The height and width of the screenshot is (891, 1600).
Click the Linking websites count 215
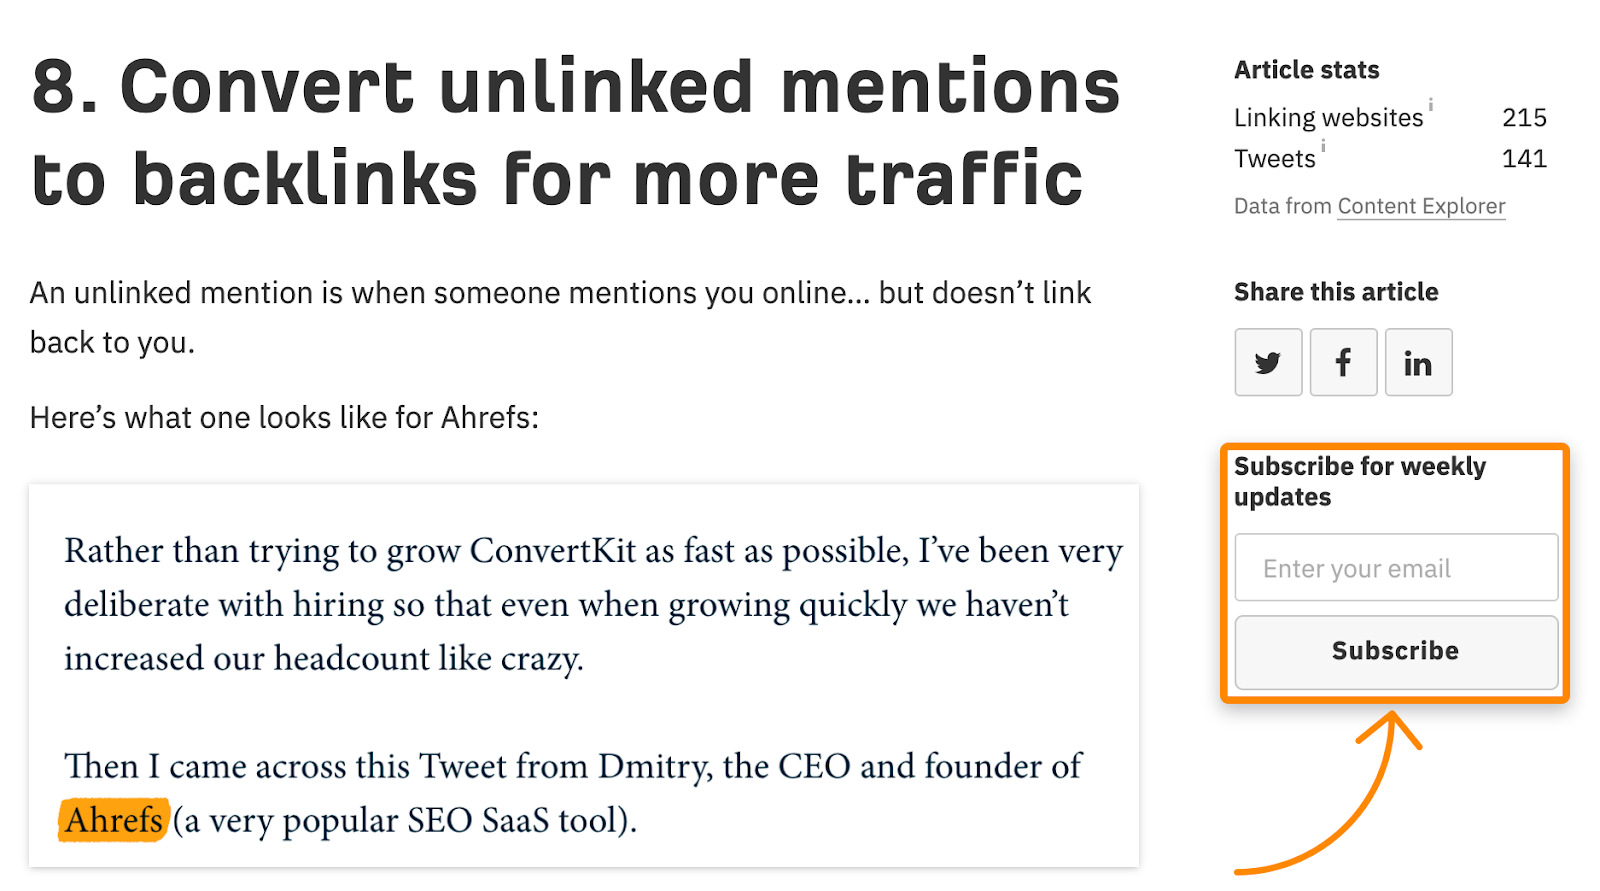[1524, 118]
